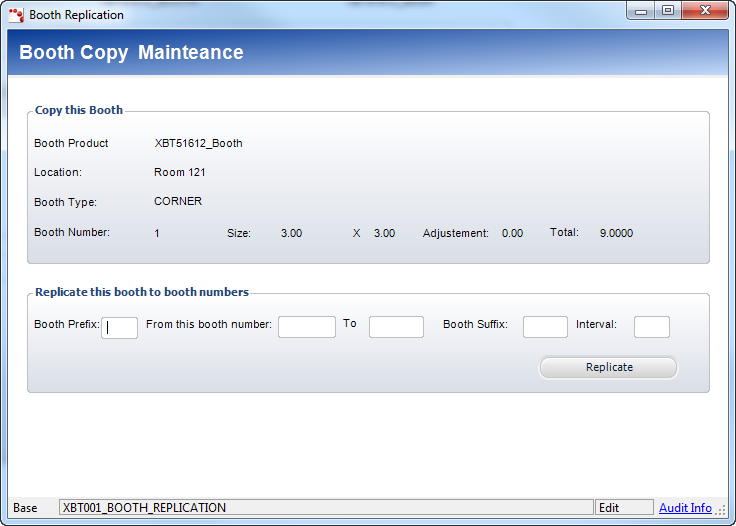Image resolution: width=736 pixels, height=526 pixels.
Task: Click the CORNER booth type value
Action: [x=177, y=201]
